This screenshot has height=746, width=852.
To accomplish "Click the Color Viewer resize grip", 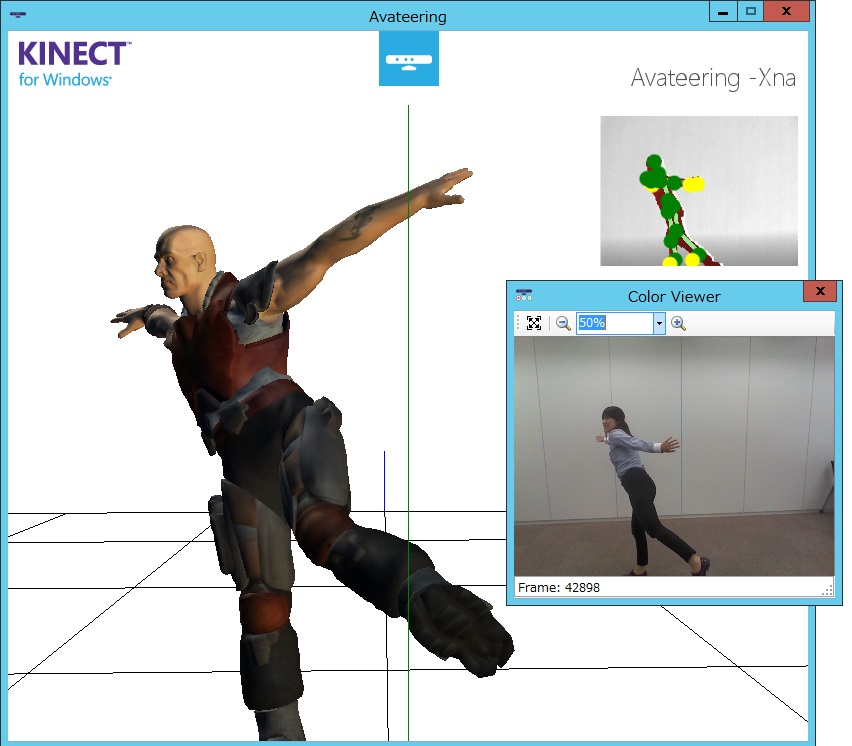I will pos(828,591).
